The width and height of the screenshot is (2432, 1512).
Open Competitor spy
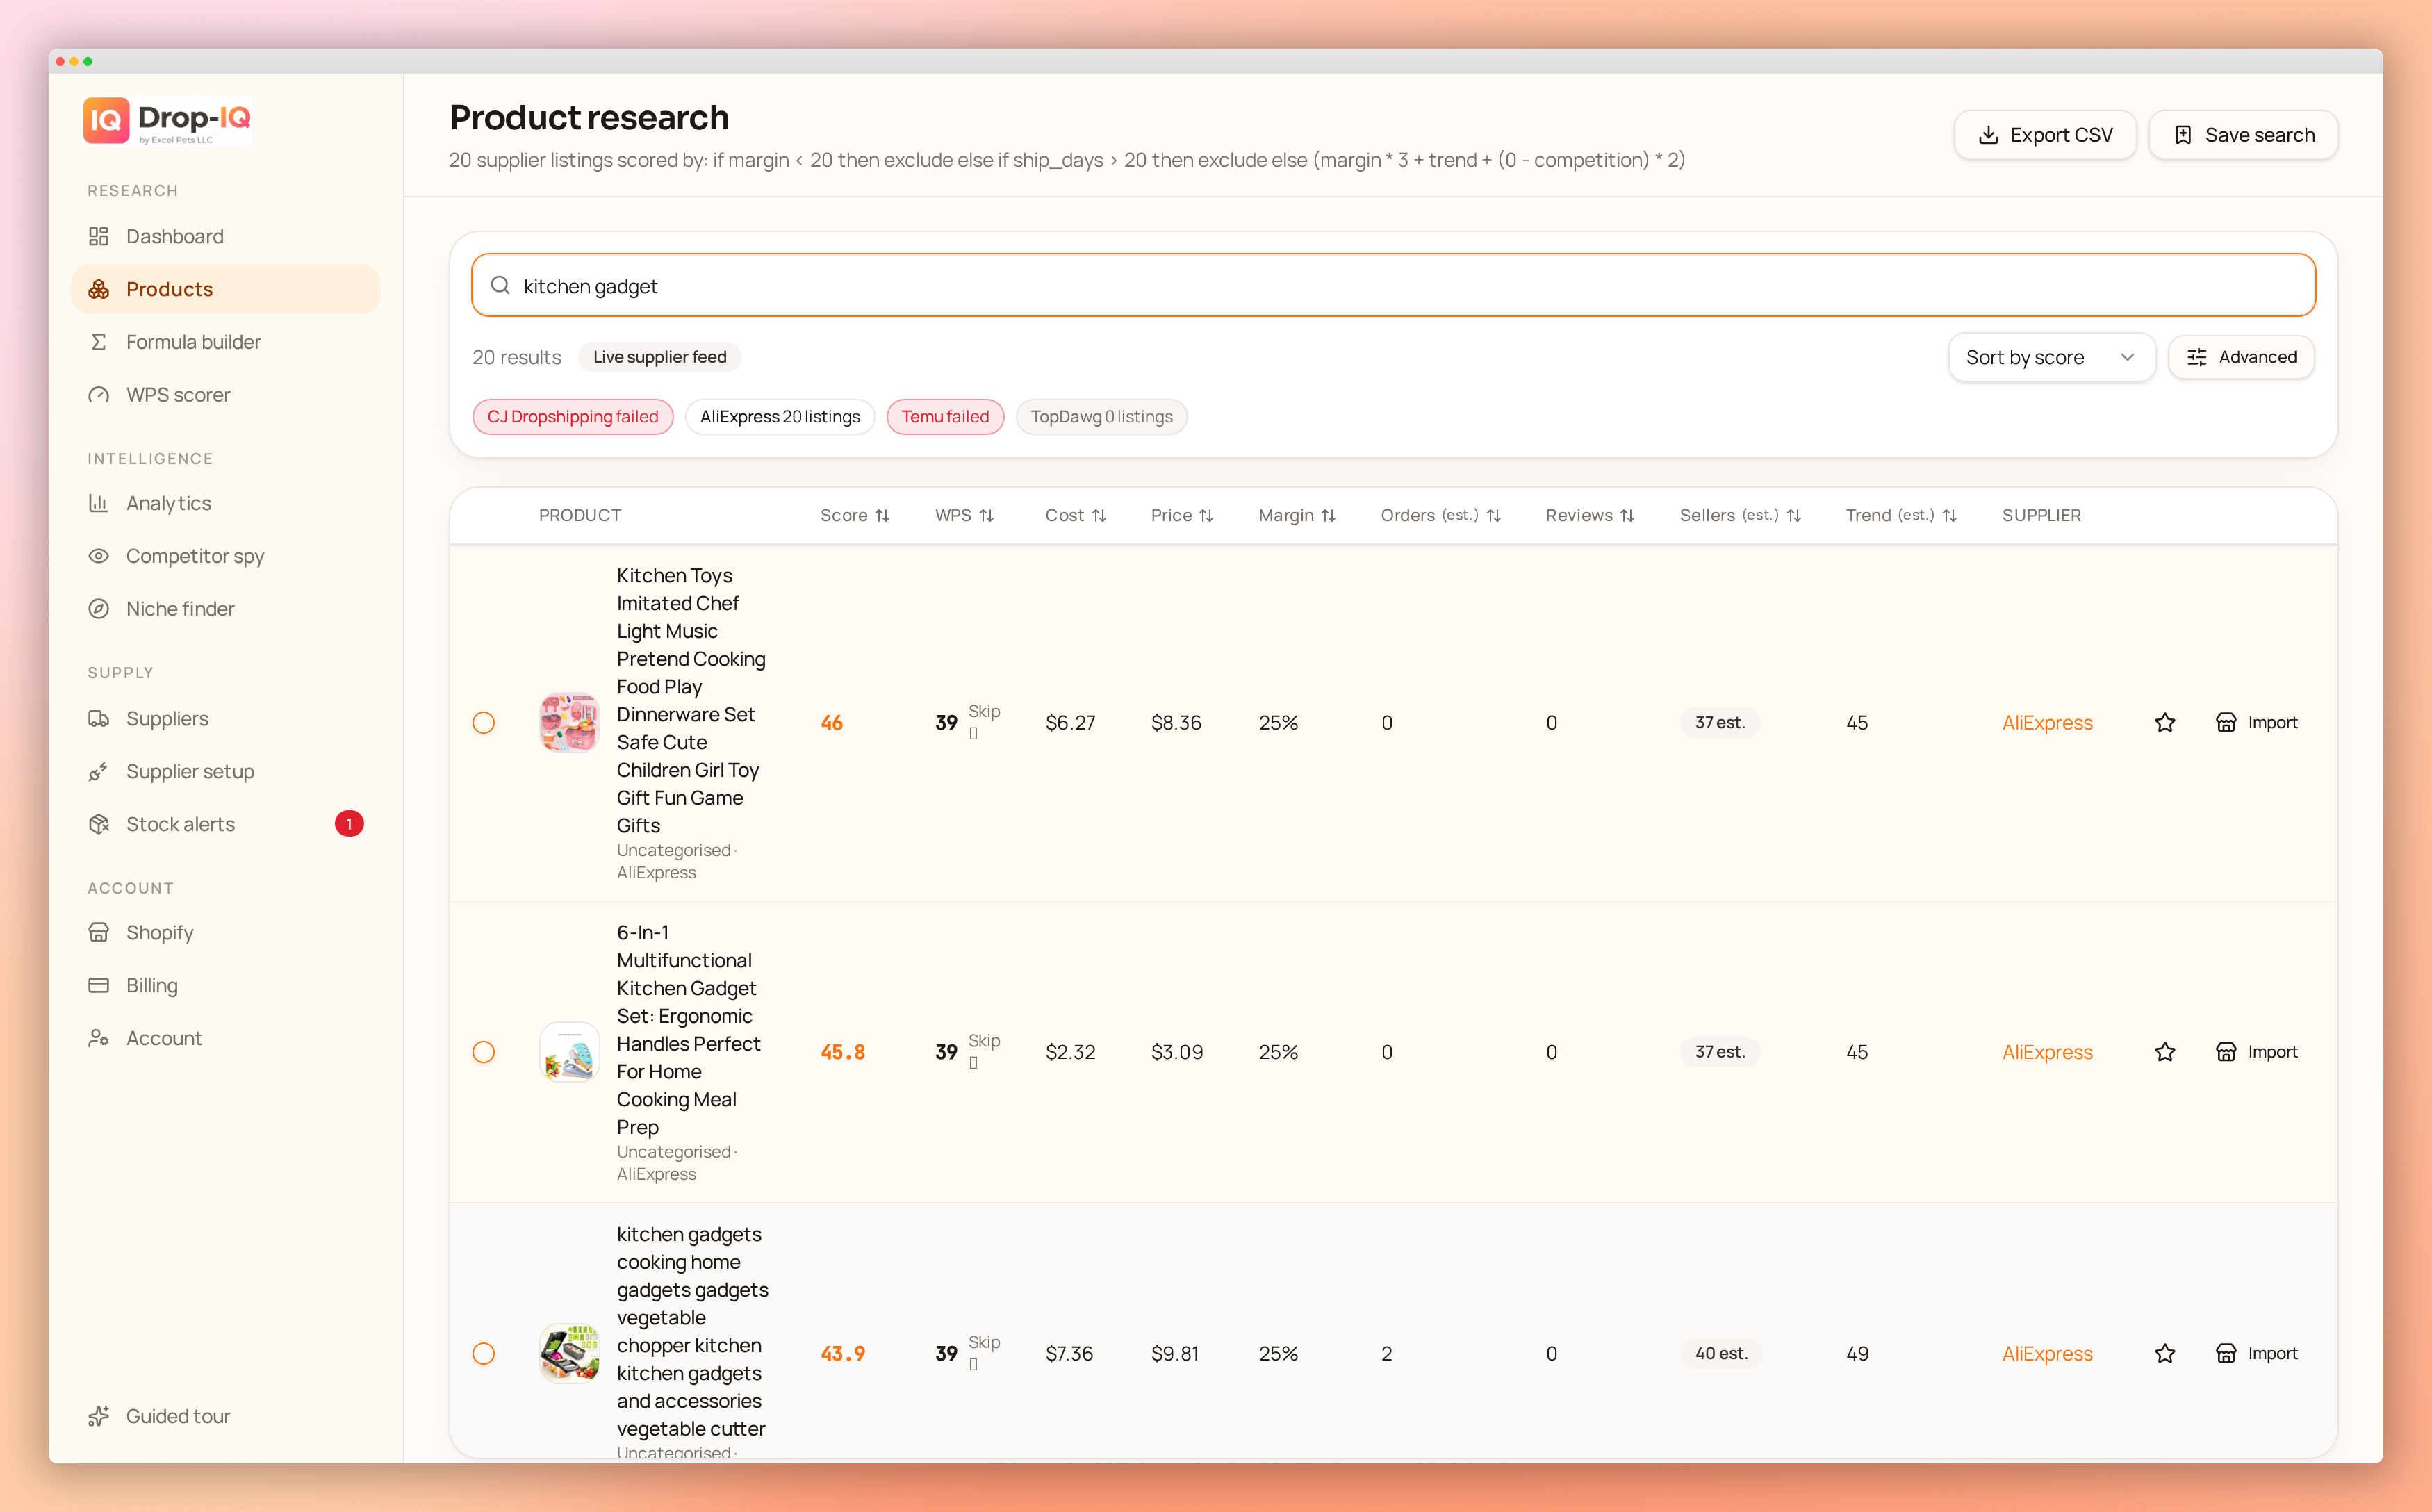pos(225,556)
